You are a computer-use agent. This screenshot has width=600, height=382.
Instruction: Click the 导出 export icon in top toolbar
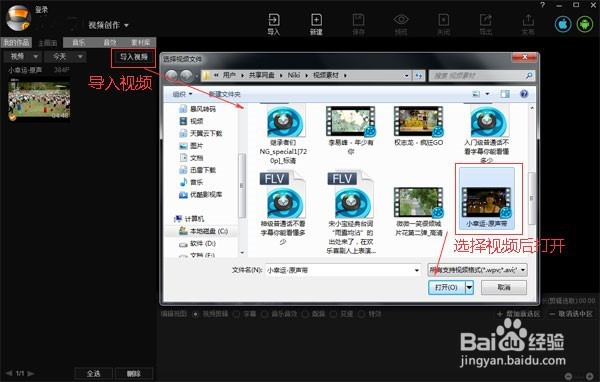pyautogui.click(x=486, y=24)
